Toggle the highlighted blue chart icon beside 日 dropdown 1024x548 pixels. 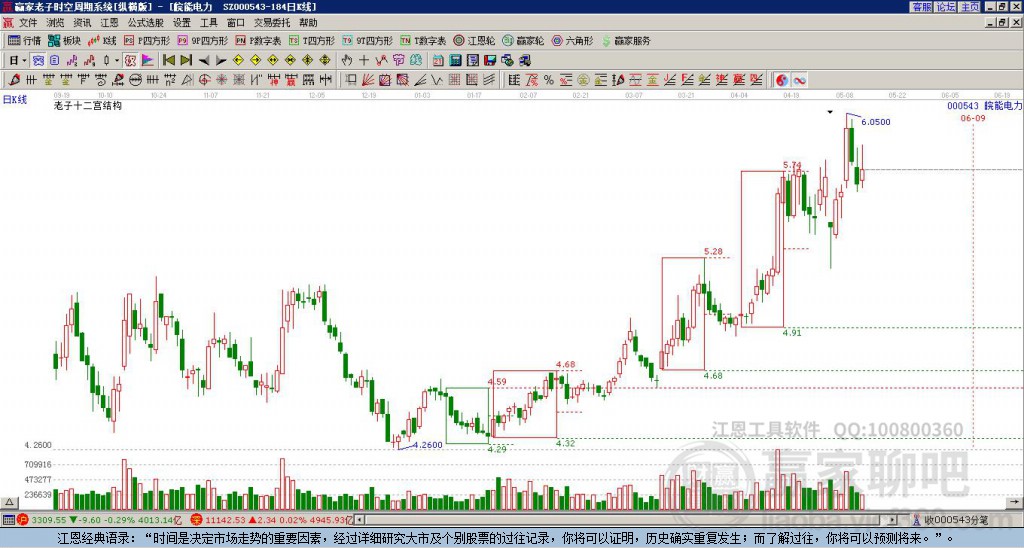pyautogui.click(x=38, y=61)
